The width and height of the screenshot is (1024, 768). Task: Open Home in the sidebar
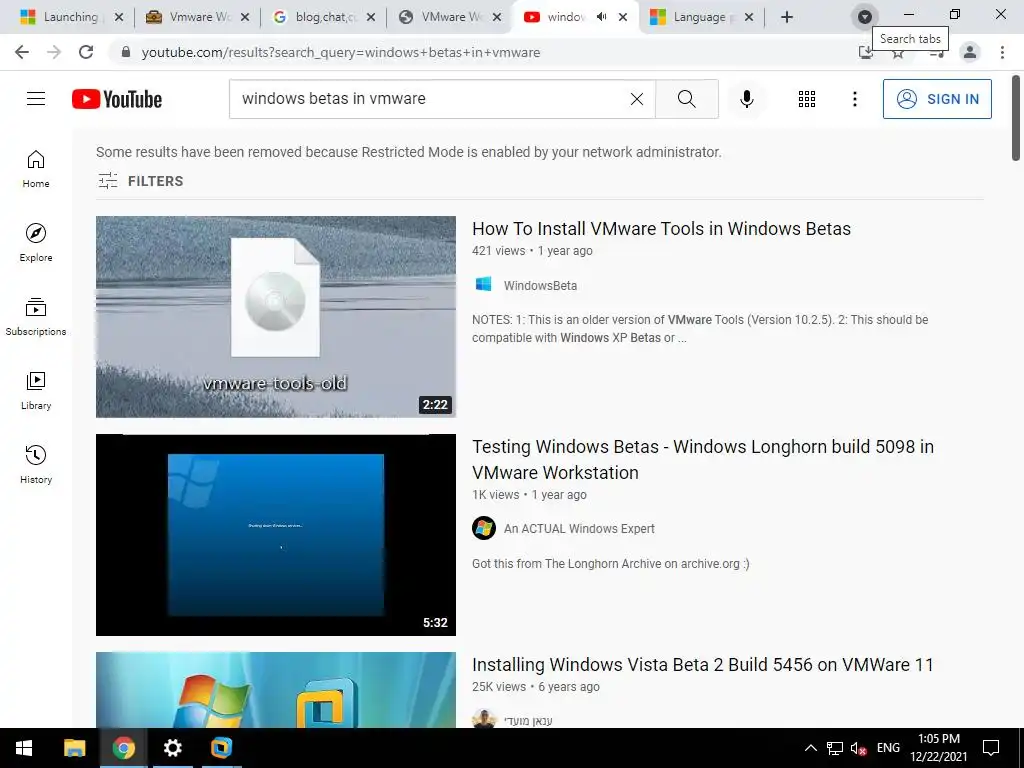tap(36, 169)
